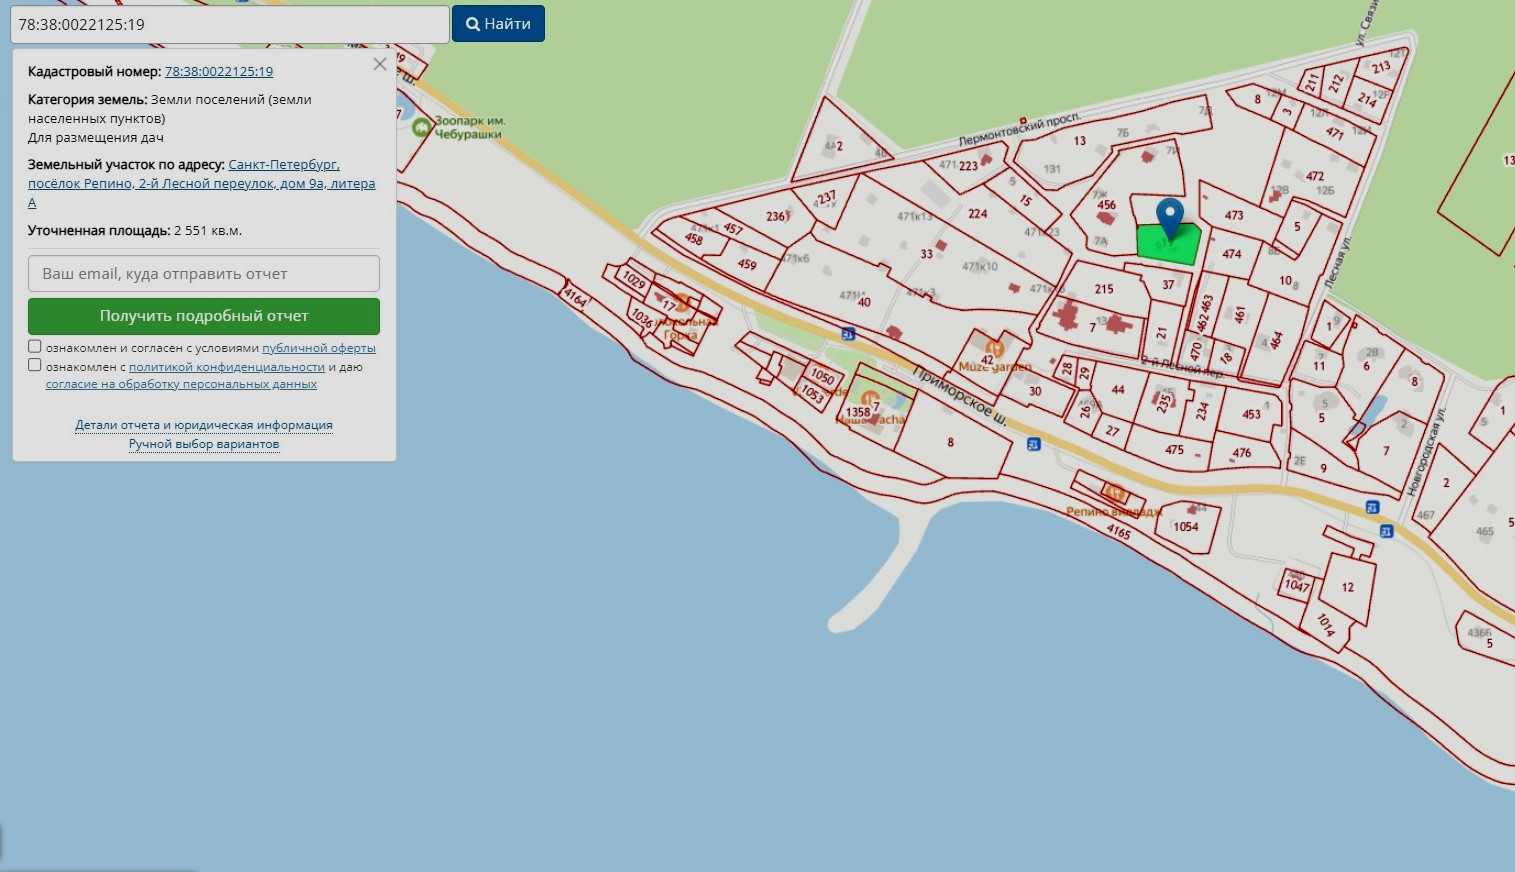Click the Русская Горка restaurant icon

tap(683, 302)
